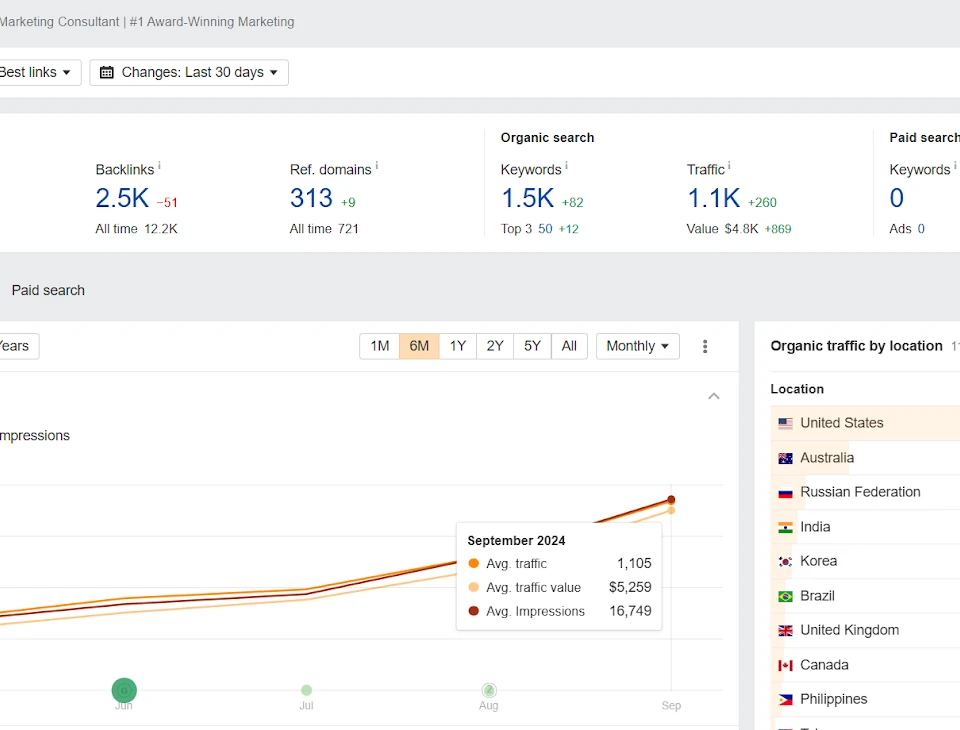Click the organic Keywords info icon
Image resolution: width=960 pixels, height=730 pixels.
[x=566, y=165]
